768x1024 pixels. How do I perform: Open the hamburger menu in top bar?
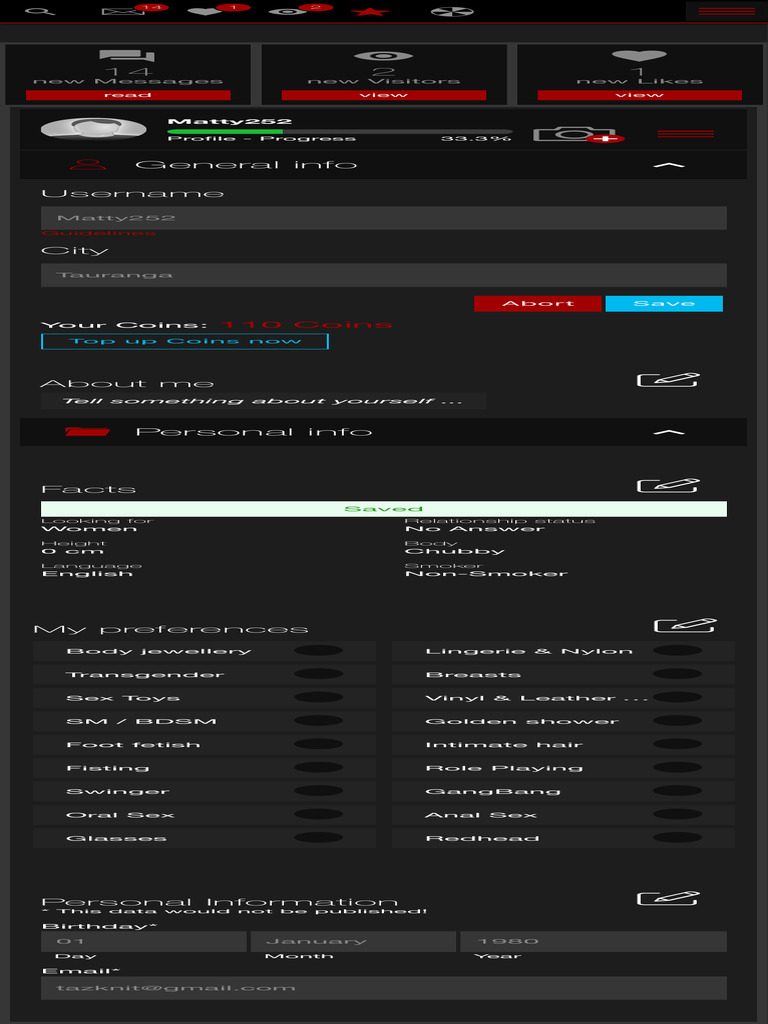point(726,11)
